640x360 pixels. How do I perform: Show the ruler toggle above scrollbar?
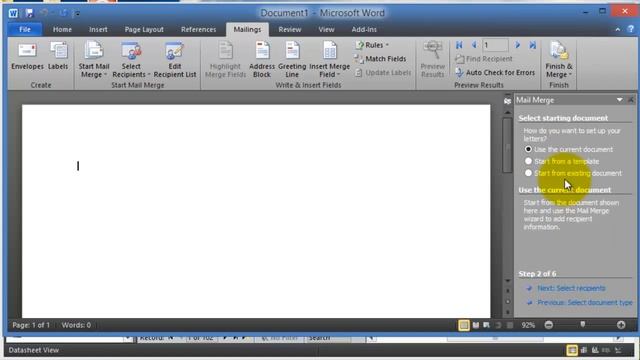click(507, 101)
